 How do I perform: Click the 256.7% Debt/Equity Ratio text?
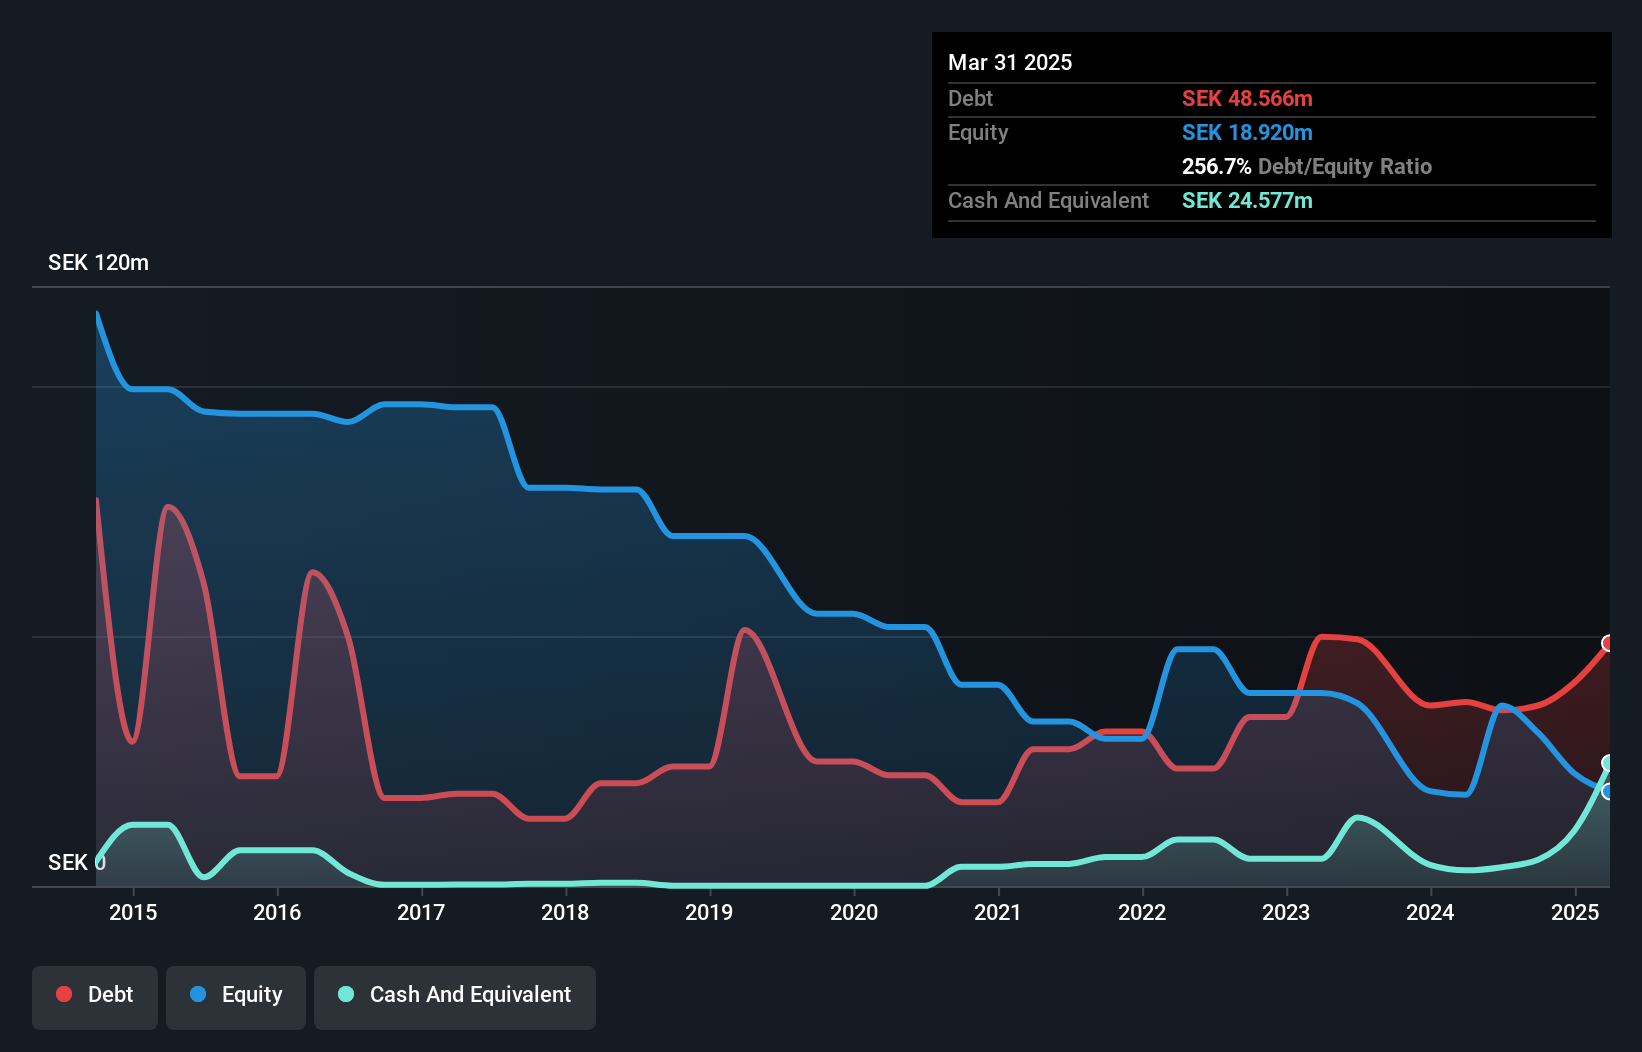[1307, 166]
